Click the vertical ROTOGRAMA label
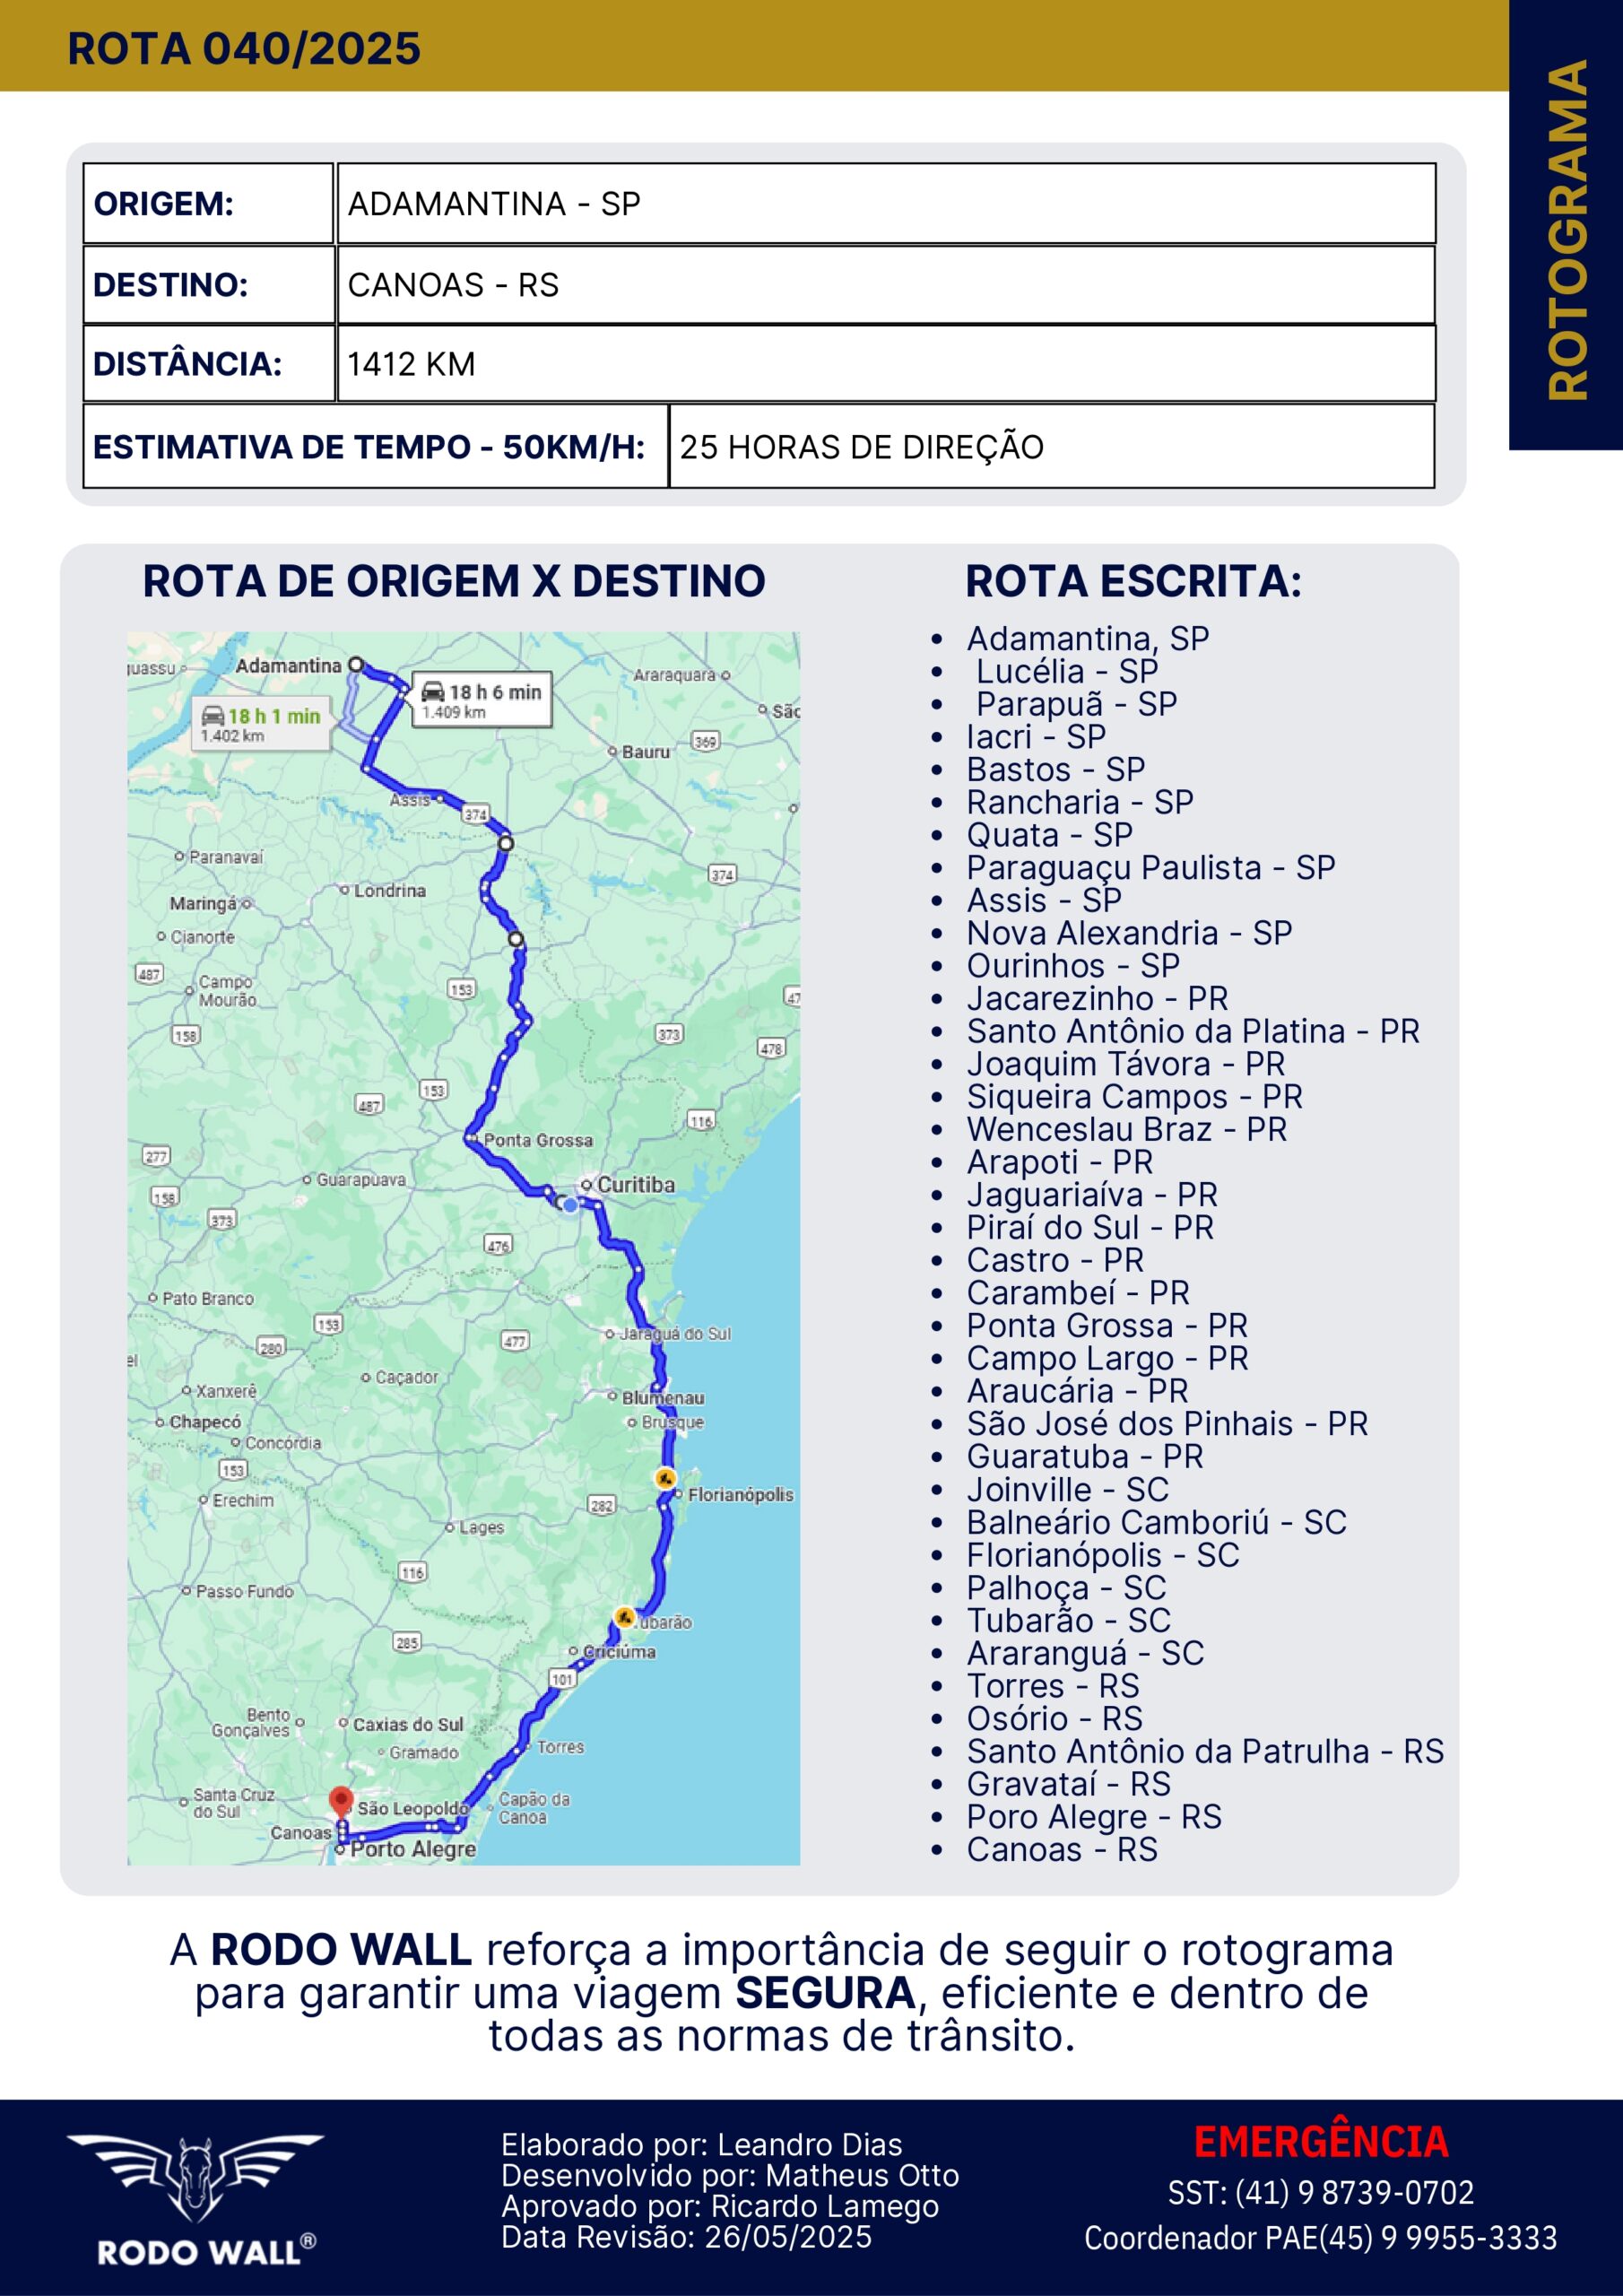Screen dimensions: 1623x2296 [x=1567, y=230]
